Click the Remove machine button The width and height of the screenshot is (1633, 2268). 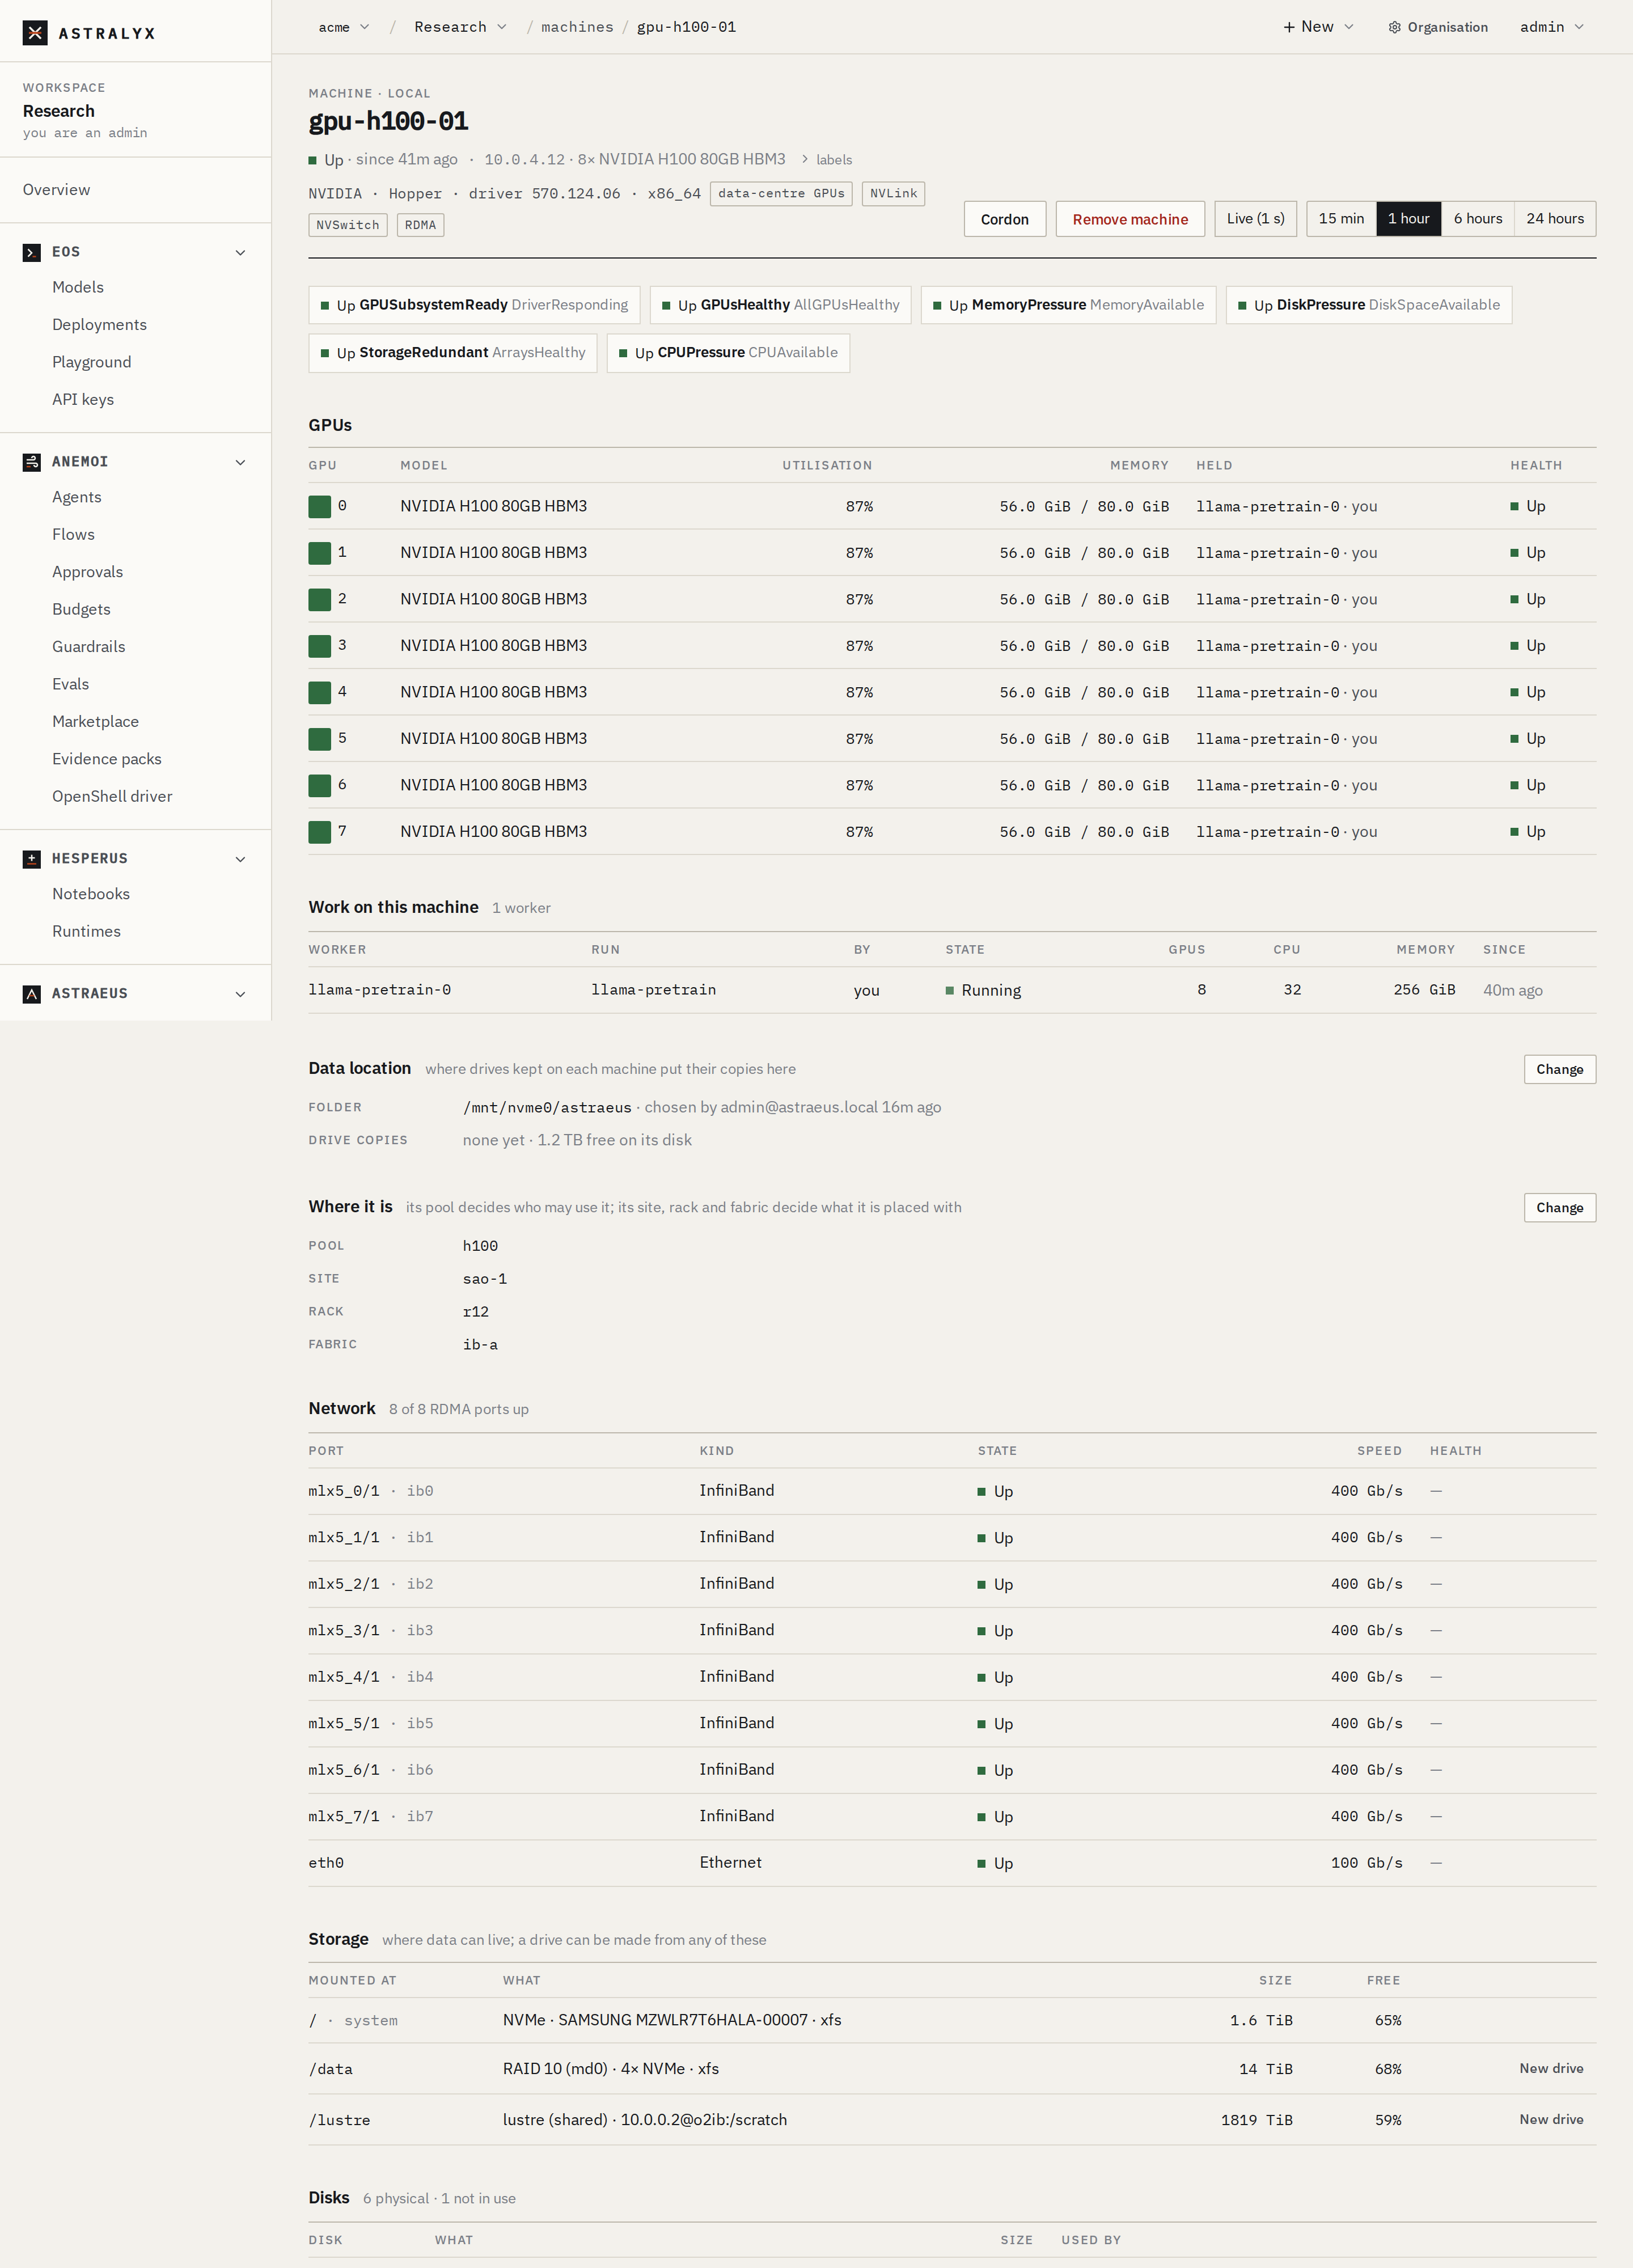coord(1130,219)
